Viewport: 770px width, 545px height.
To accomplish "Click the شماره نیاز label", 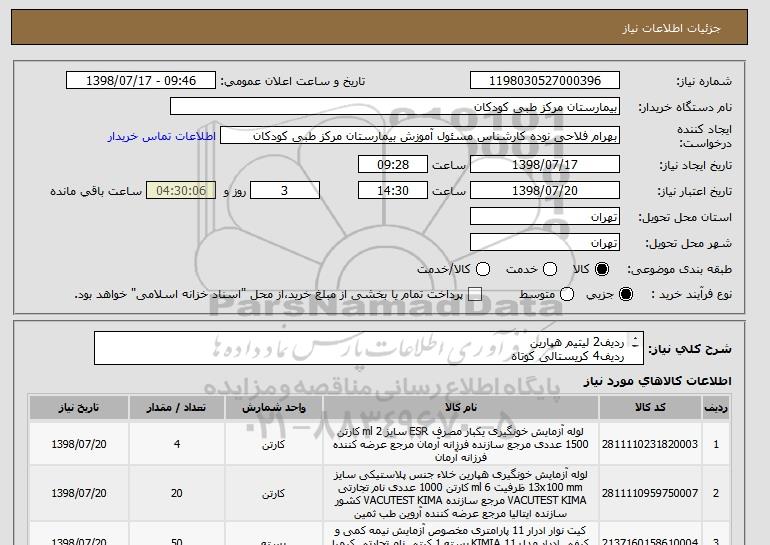I will [704, 81].
